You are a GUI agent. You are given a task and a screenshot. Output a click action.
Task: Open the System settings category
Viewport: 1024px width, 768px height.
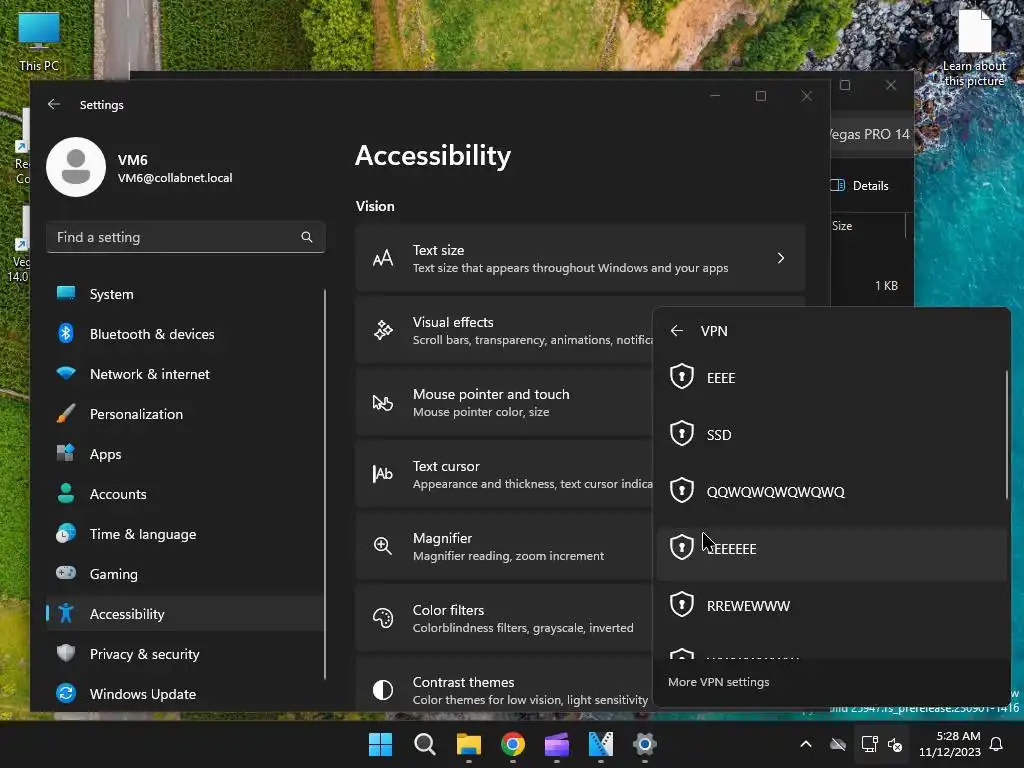click(x=185, y=294)
